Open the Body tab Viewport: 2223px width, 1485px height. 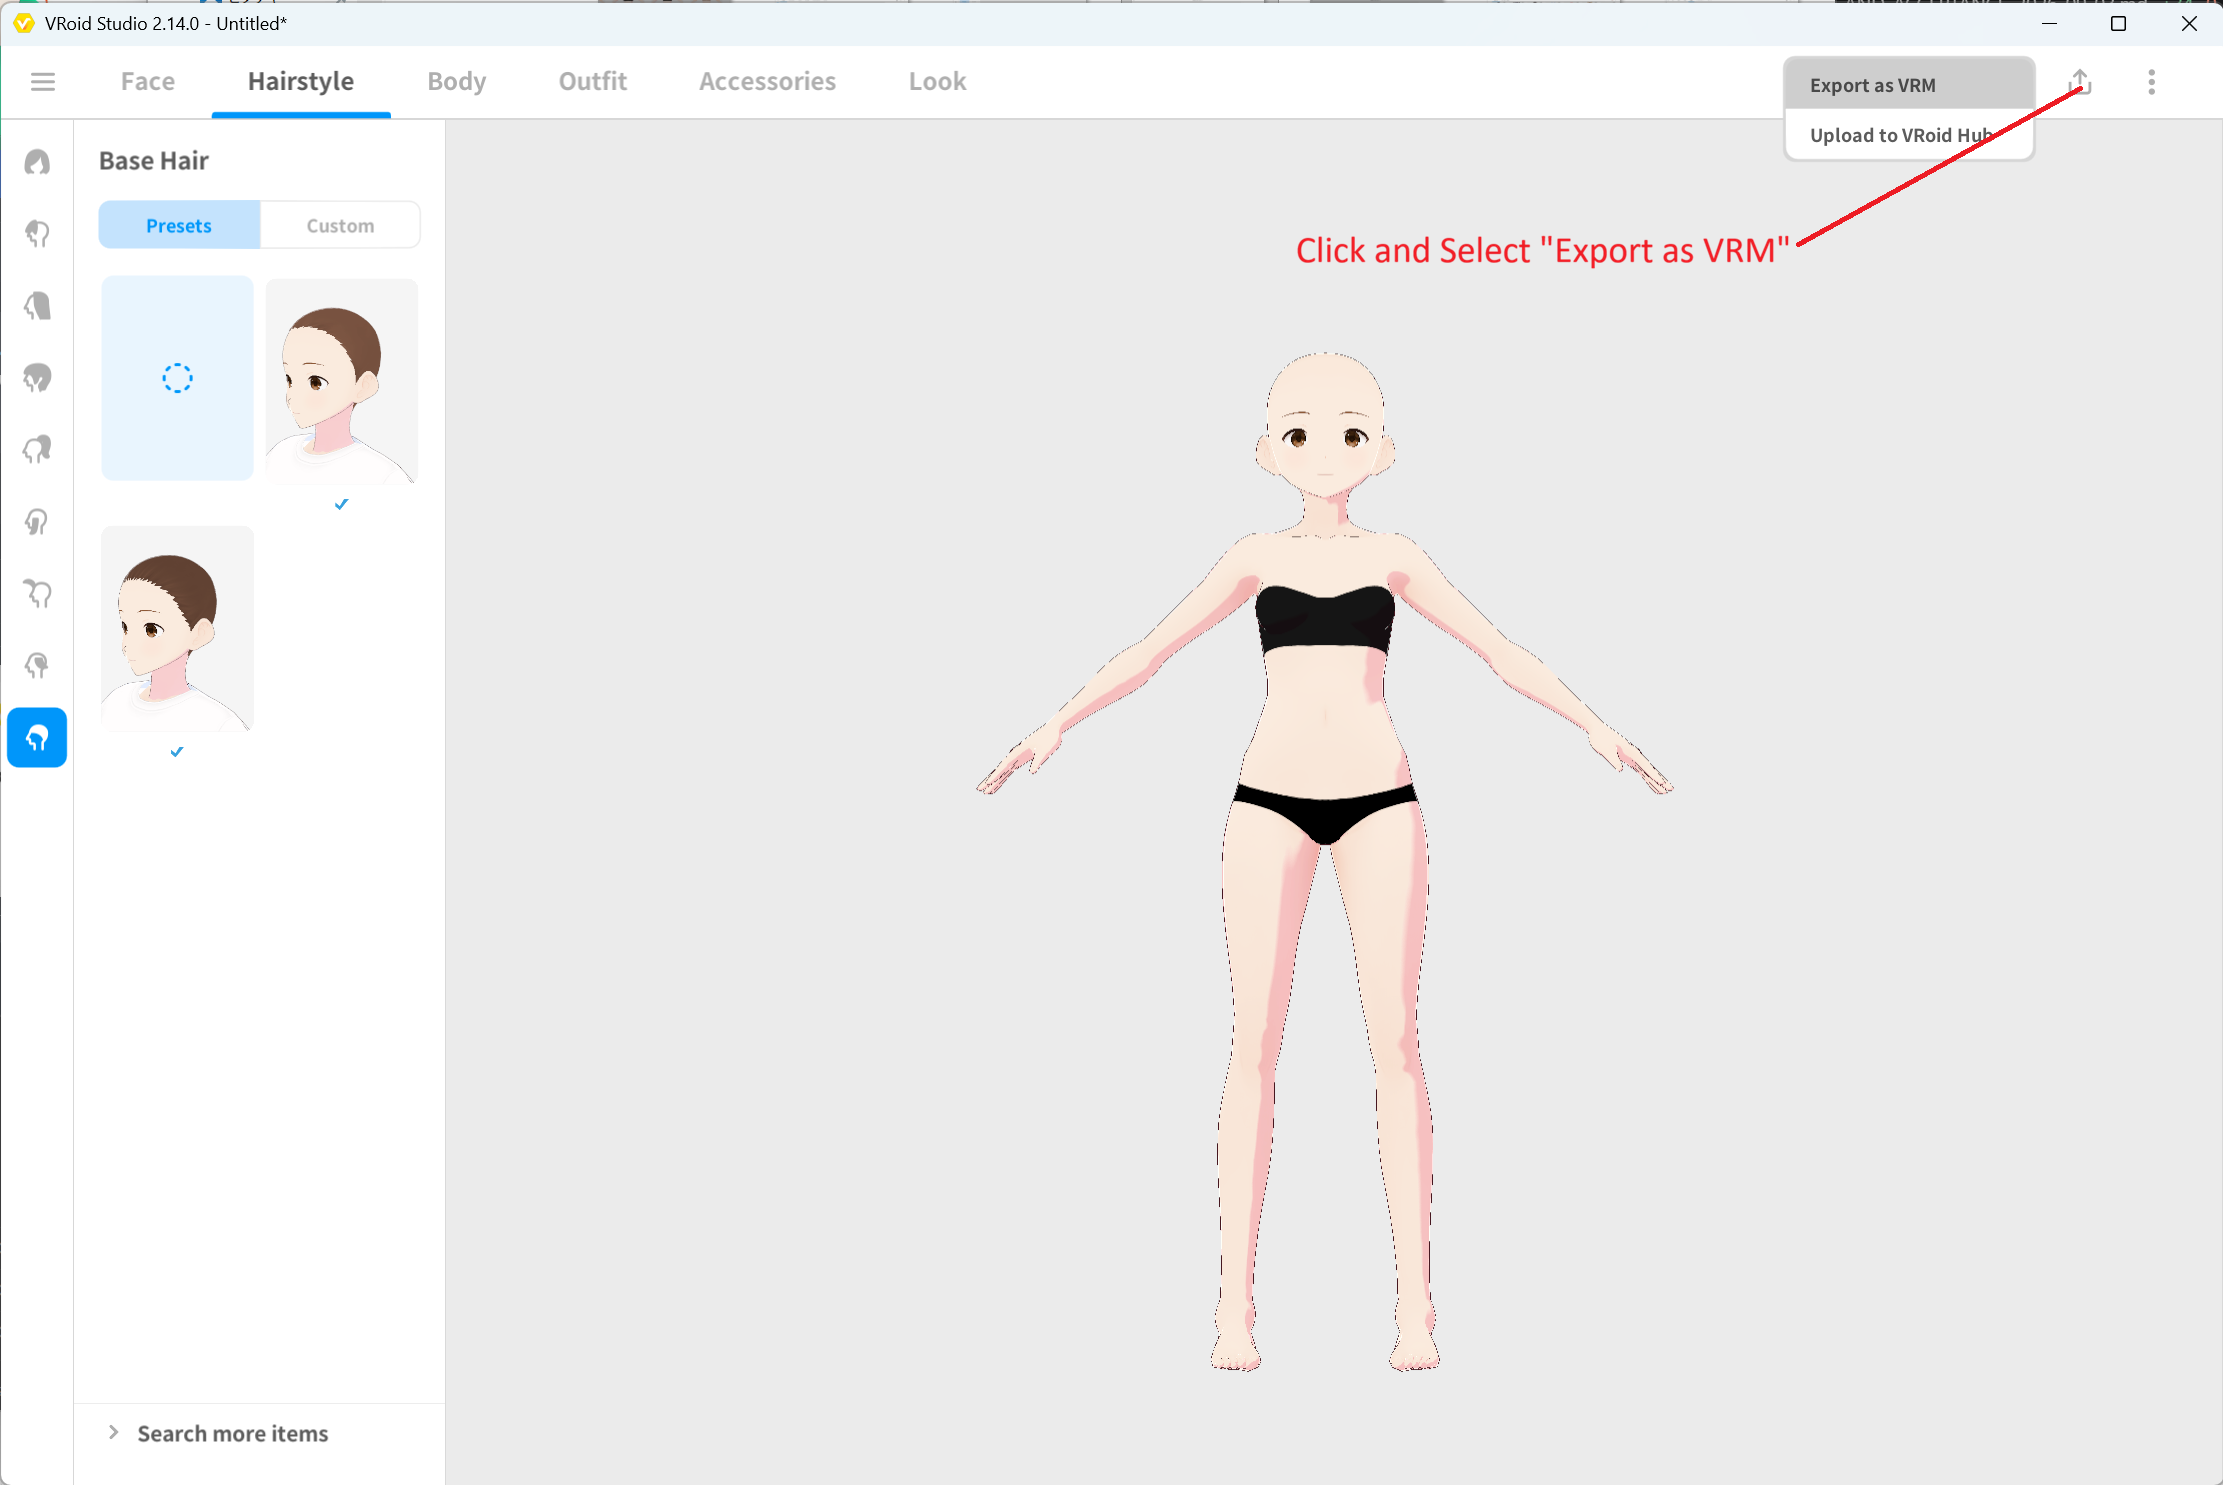(x=457, y=81)
